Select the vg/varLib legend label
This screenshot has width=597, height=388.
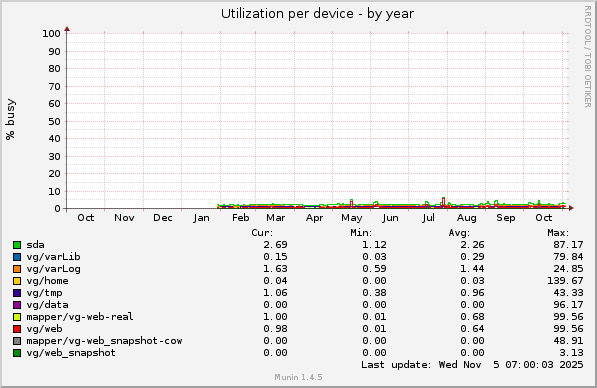click(x=53, y=257)
